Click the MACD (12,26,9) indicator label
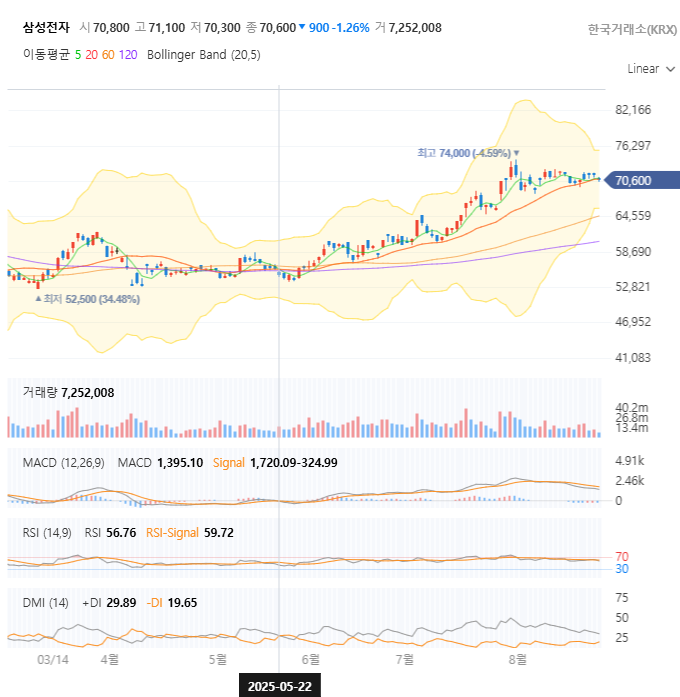 pyautogui.click(x=64, y=463)
